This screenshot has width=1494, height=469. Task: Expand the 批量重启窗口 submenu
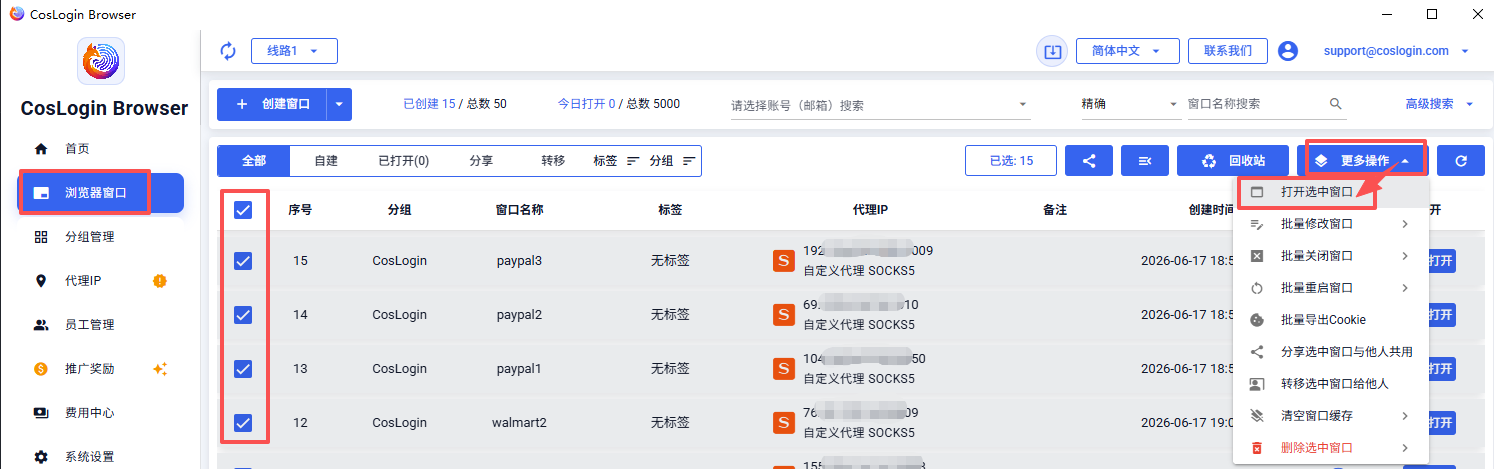point(1332,288)
